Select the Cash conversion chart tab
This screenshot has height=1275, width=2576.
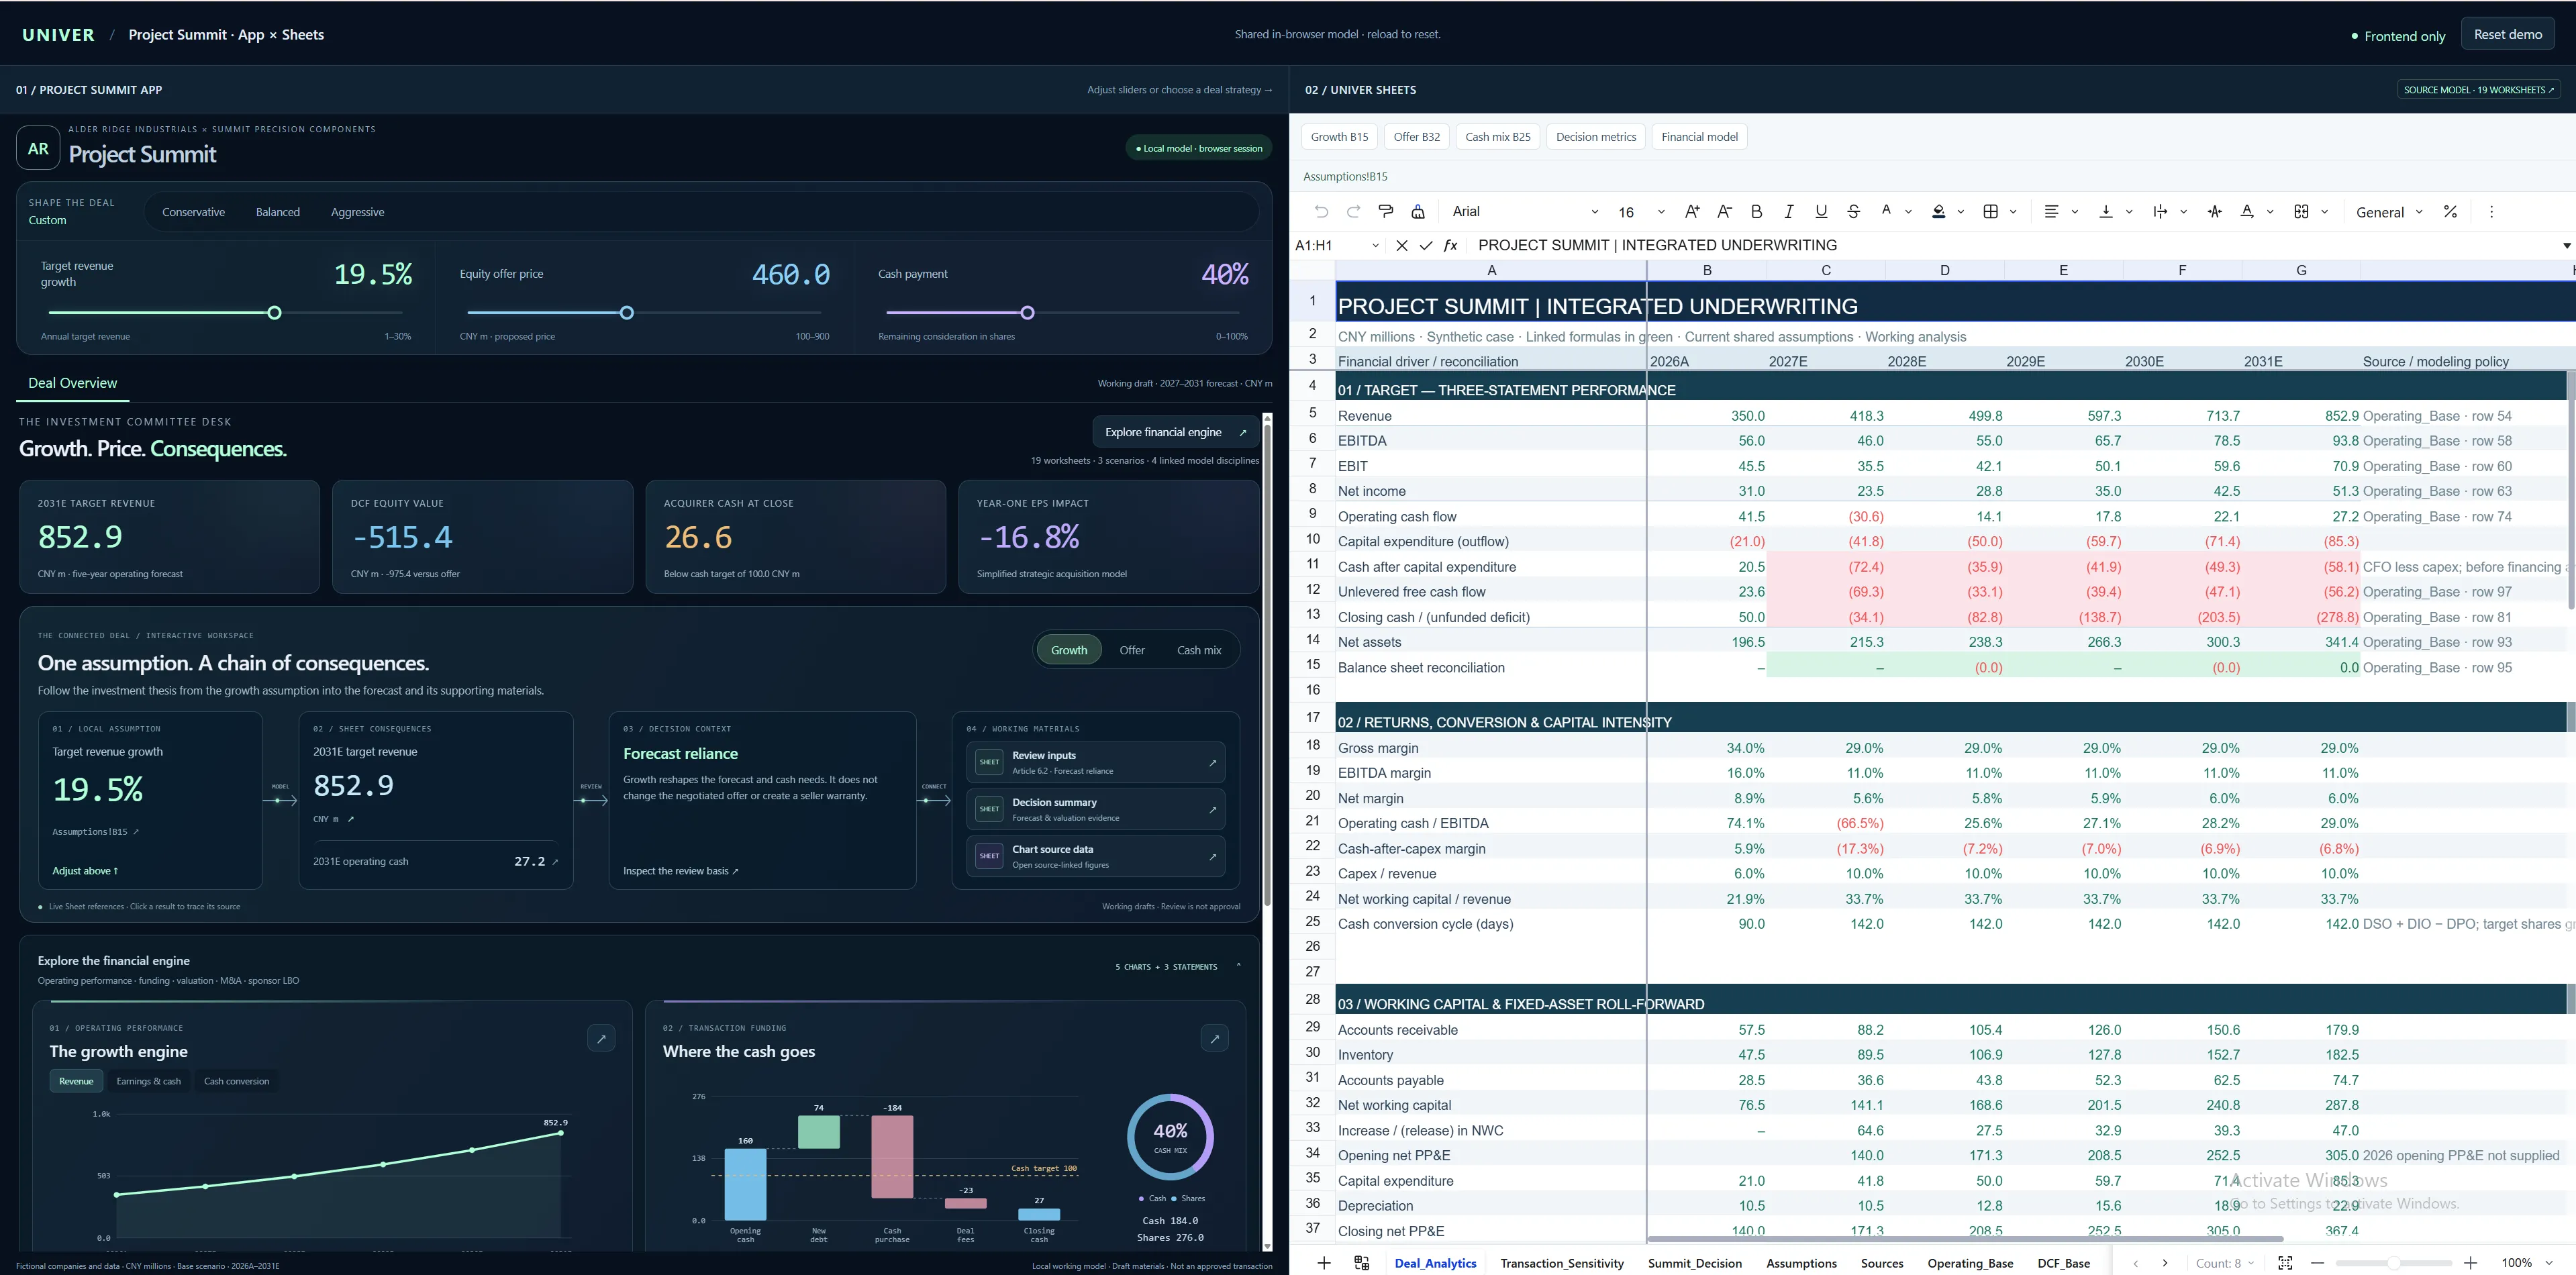[236, 1081]
